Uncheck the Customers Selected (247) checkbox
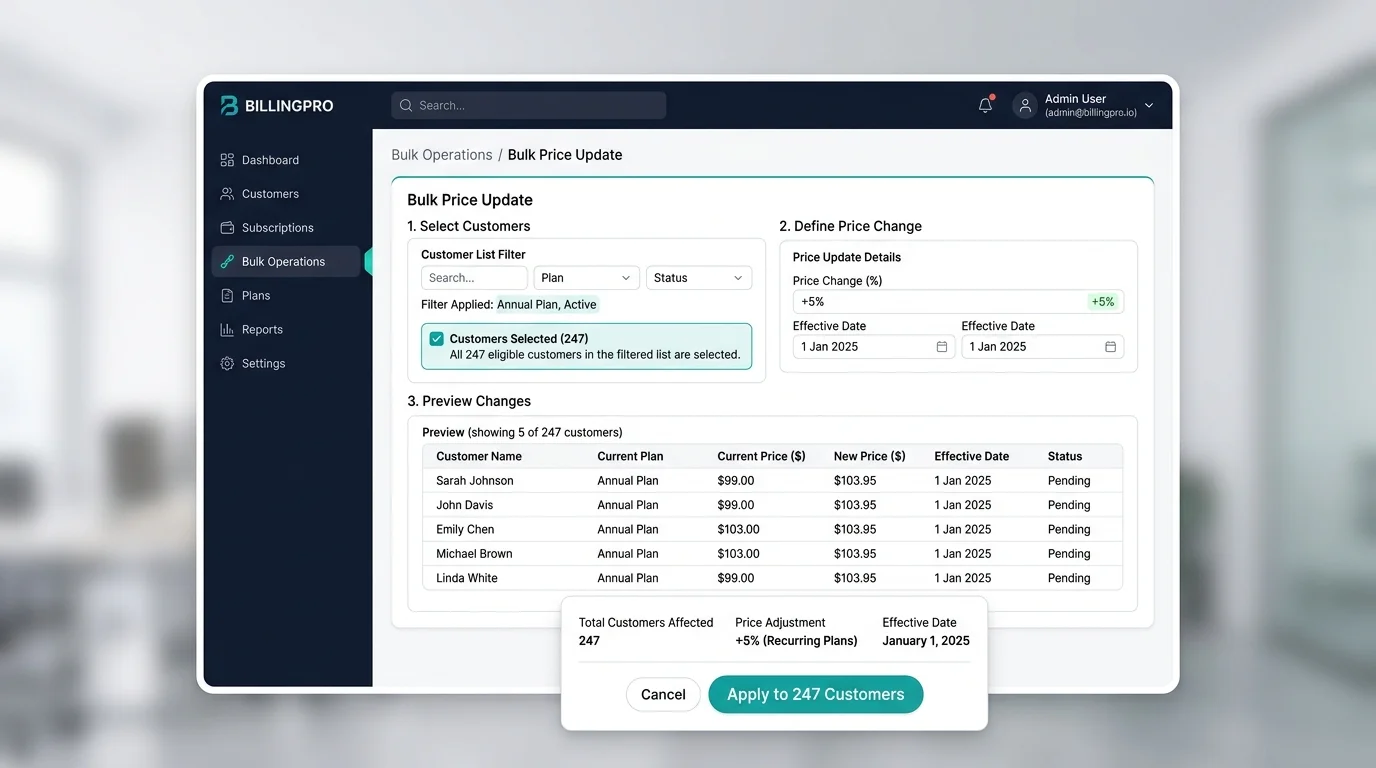The width and height of the screenshot is (1376, 768). pyautogui.click(x=436, y=338)
